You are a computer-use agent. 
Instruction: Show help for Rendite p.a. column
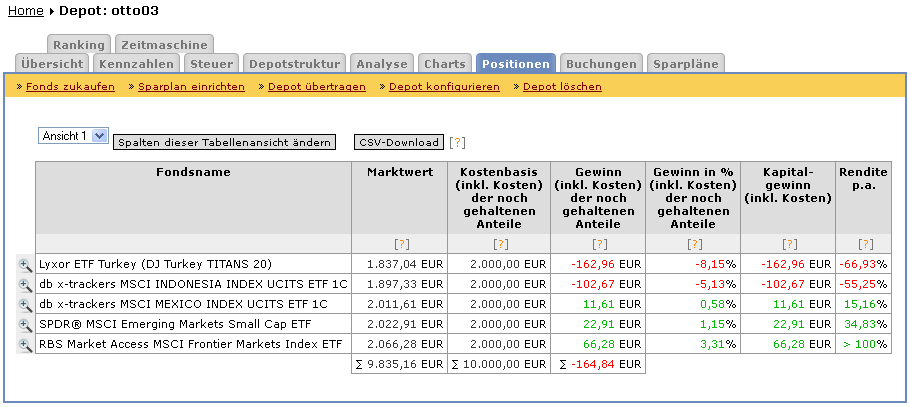click(866, 244)
